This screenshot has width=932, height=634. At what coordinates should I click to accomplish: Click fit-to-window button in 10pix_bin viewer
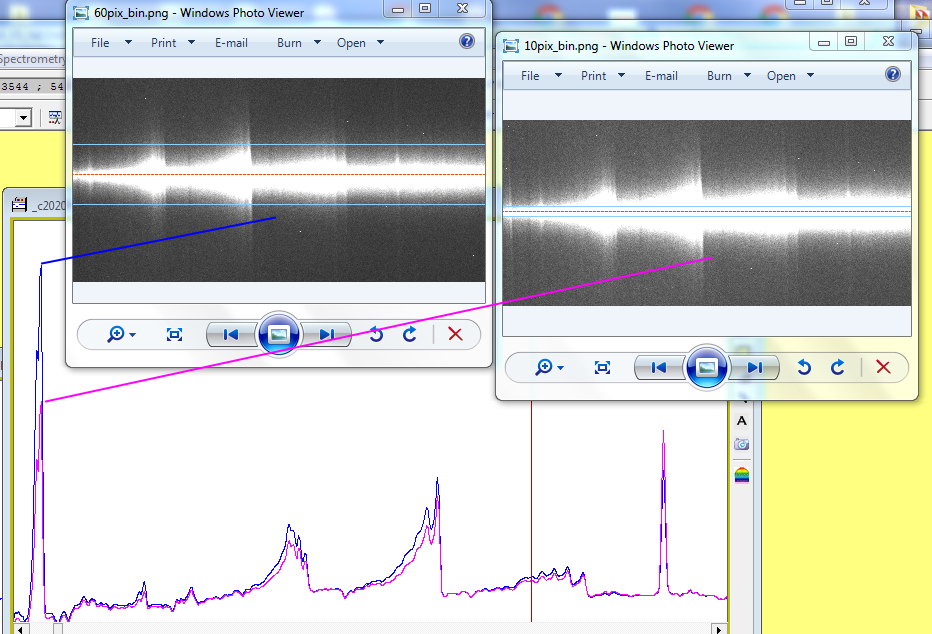602,367
